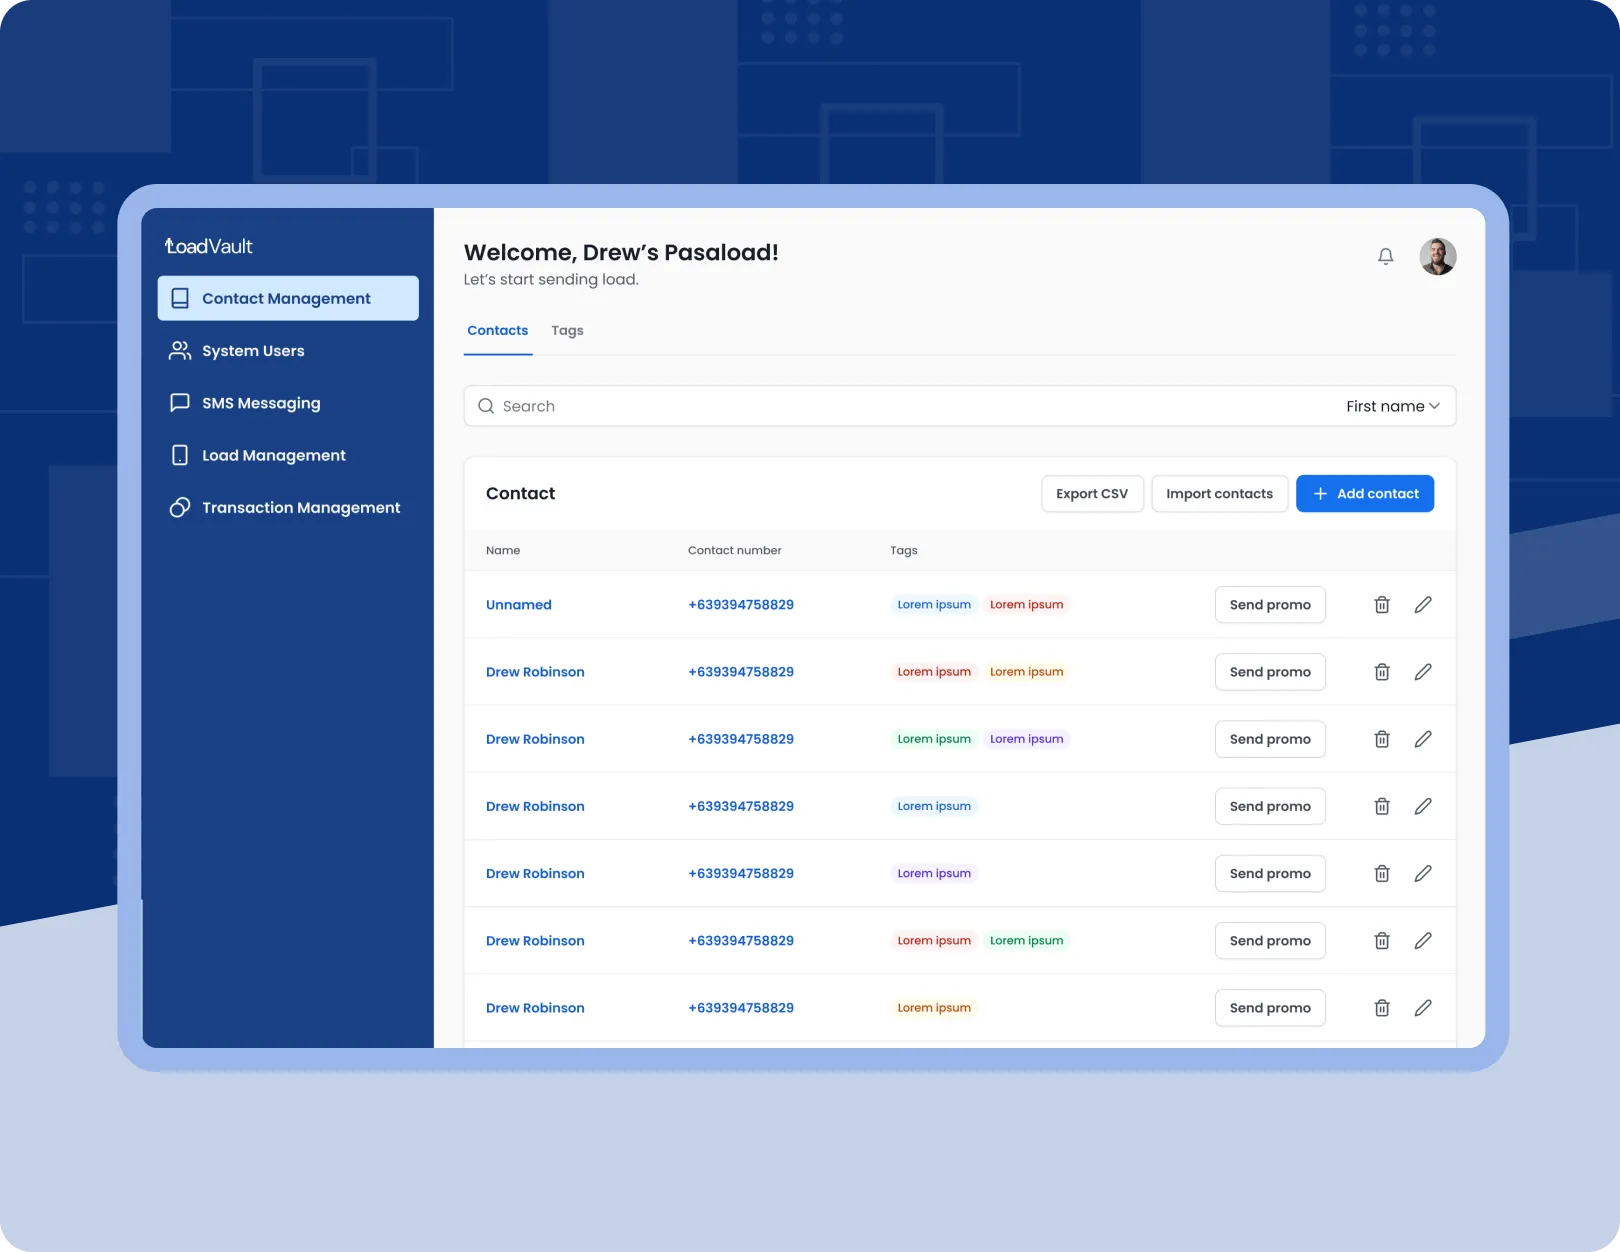The image size is (1620, 1252).
Task: Open the Unnamed contact name link
Action: pos(518,605)
